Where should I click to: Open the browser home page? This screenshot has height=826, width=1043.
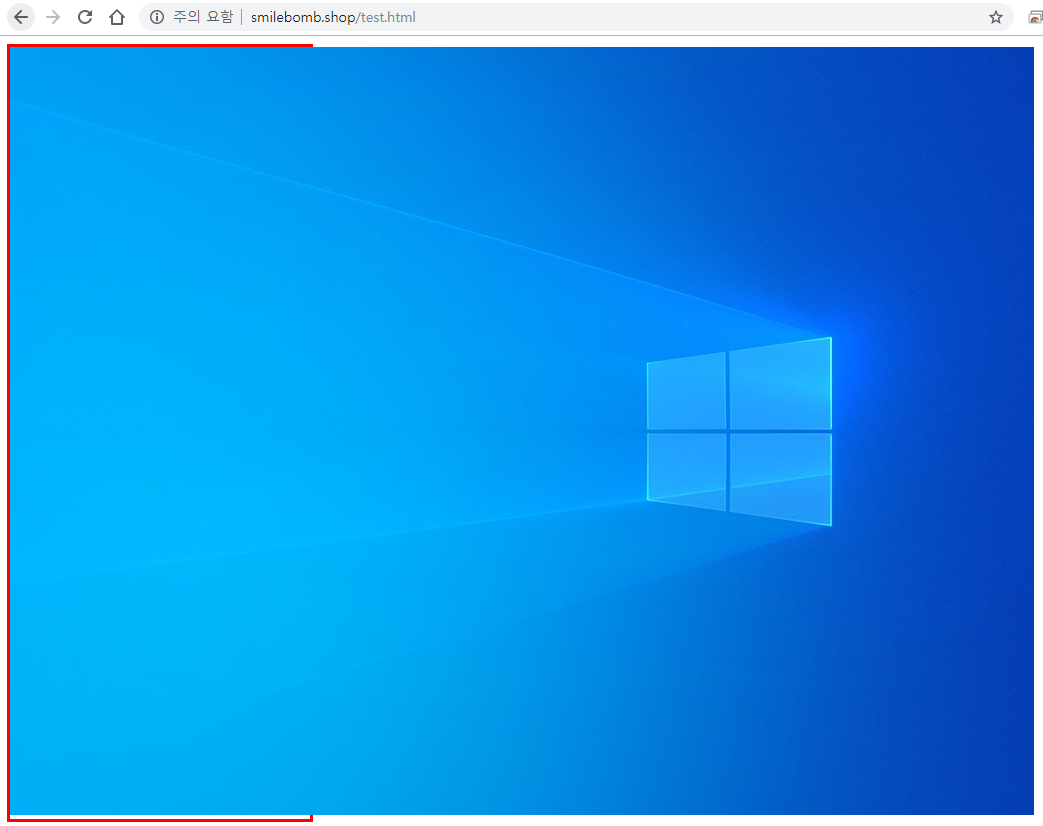tap(117, 17)
